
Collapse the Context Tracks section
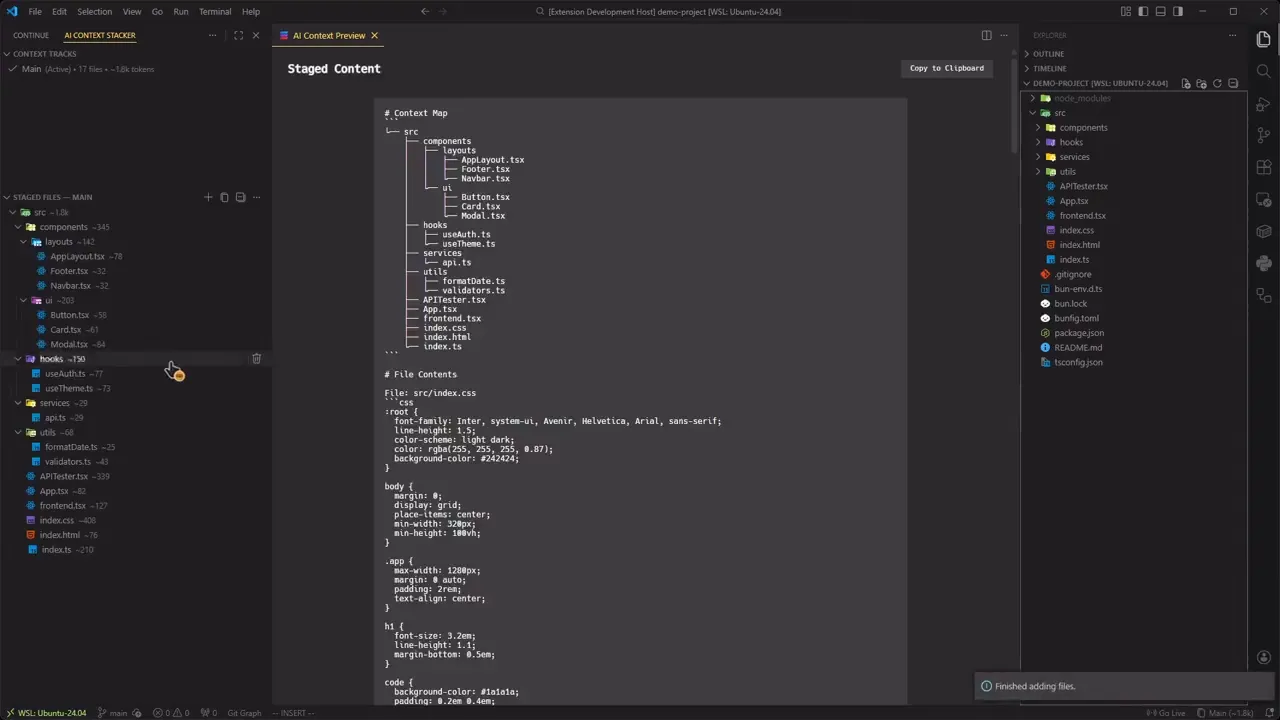coord(45,54)
